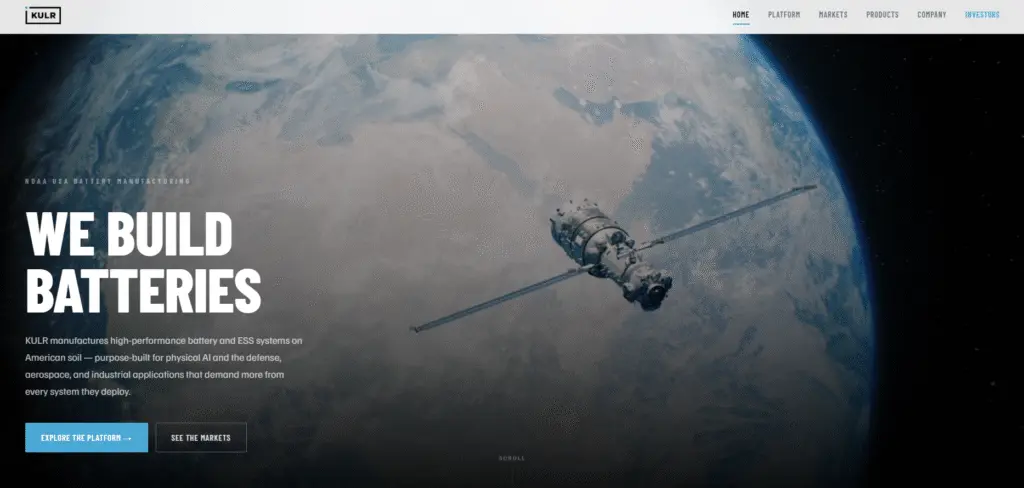Click the Scroll indicator text
This screenshot has height=488, width=1024.
pos(511,459)
